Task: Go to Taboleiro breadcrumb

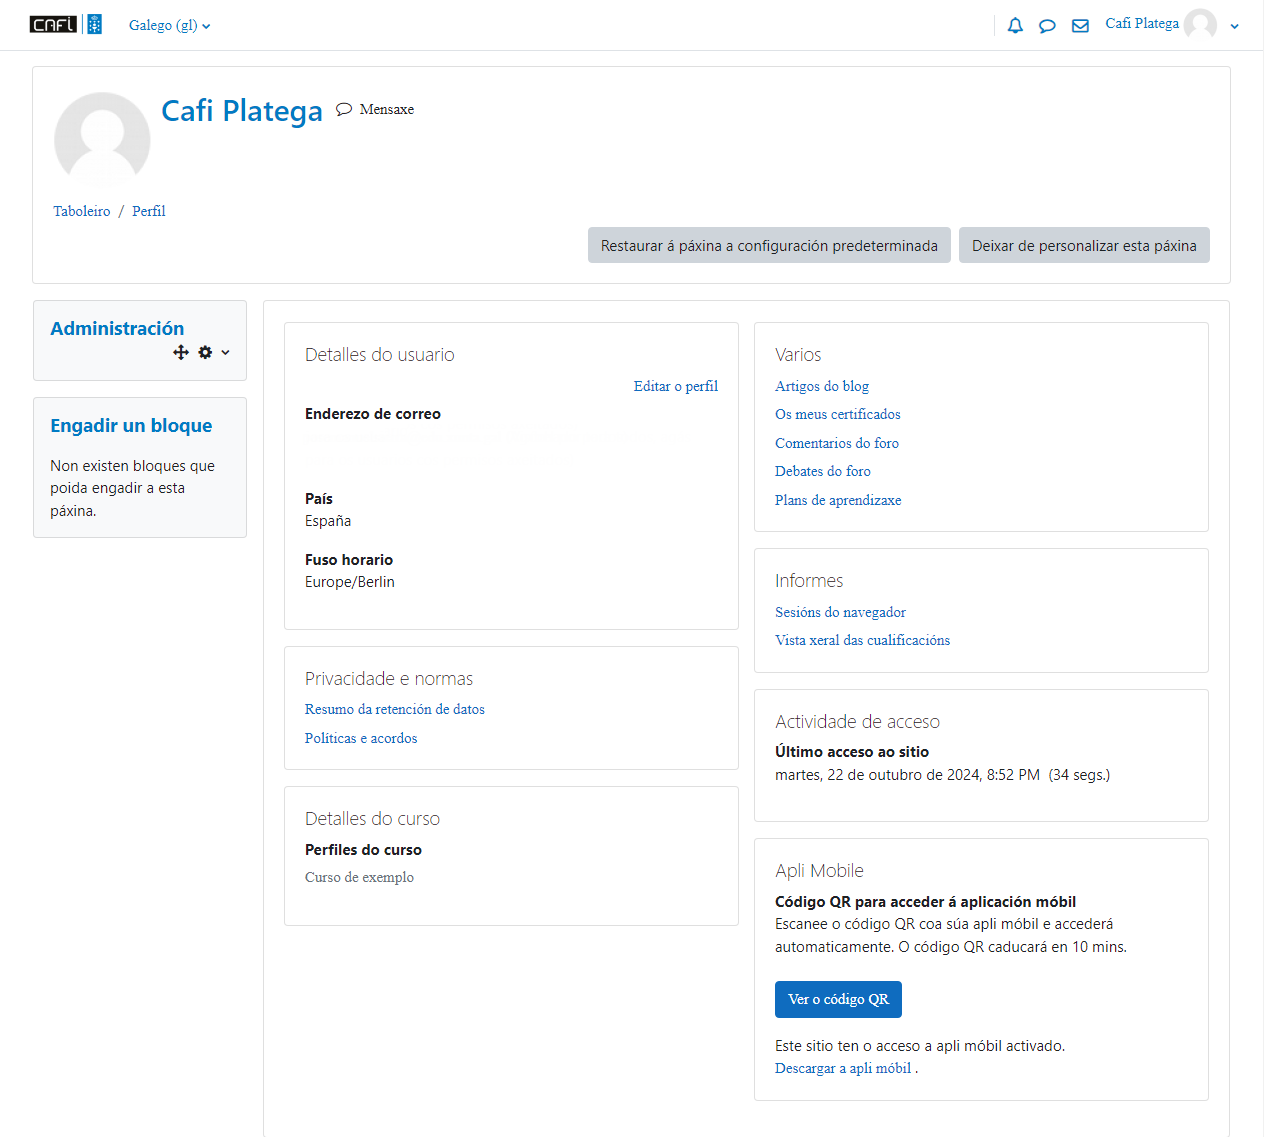Action: click(x=82, y=211)
